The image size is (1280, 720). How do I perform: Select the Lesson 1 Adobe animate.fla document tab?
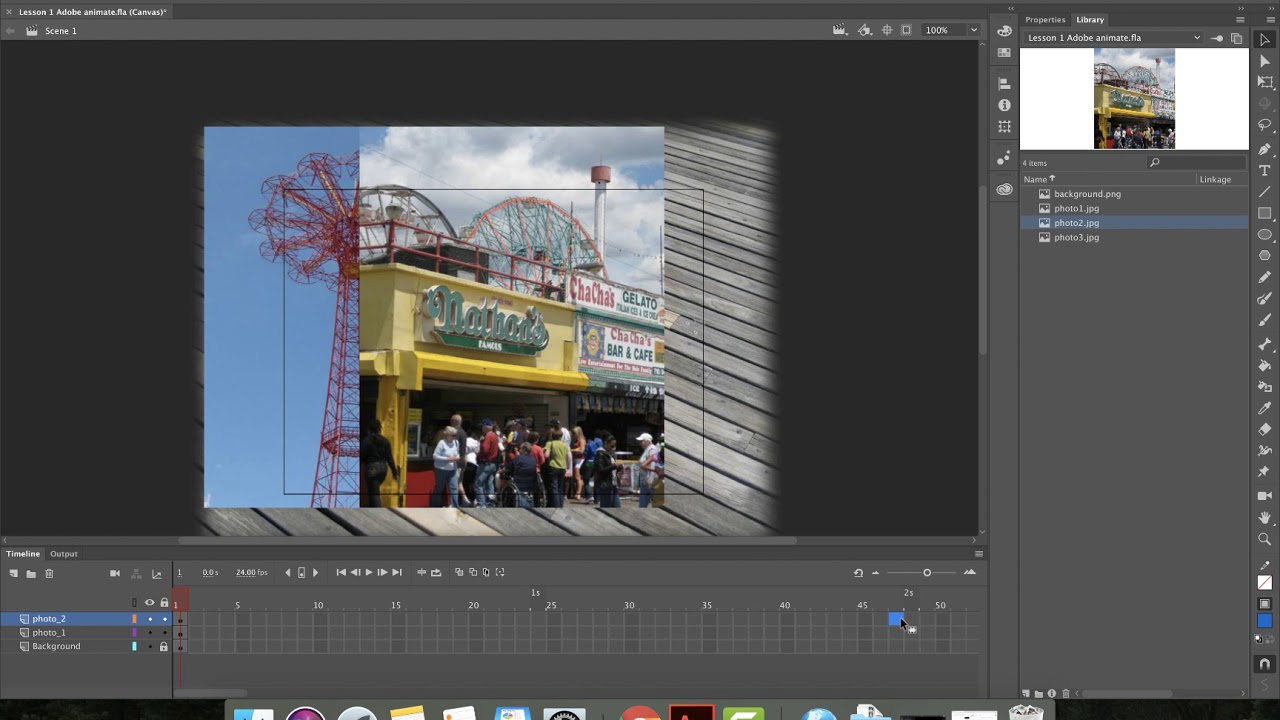92,12
